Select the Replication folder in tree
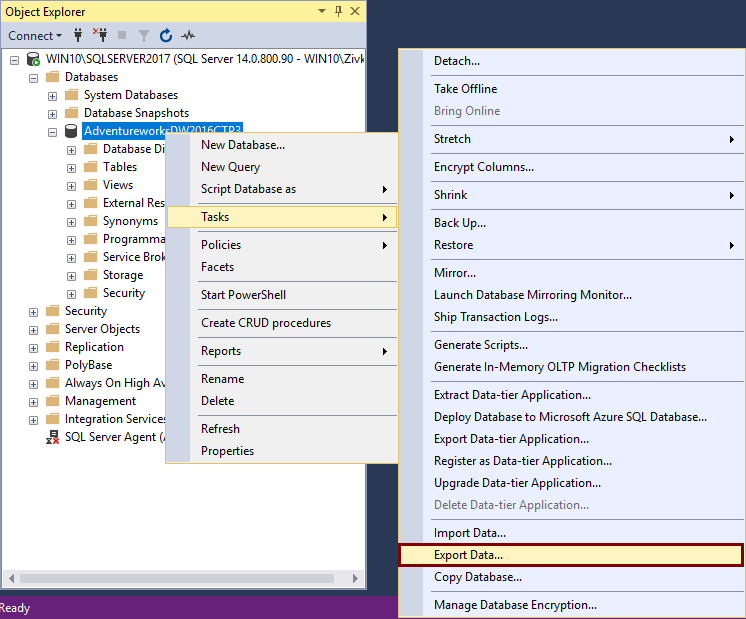The height and width of the screenshot is (619, 746). (x=94, y=347)
